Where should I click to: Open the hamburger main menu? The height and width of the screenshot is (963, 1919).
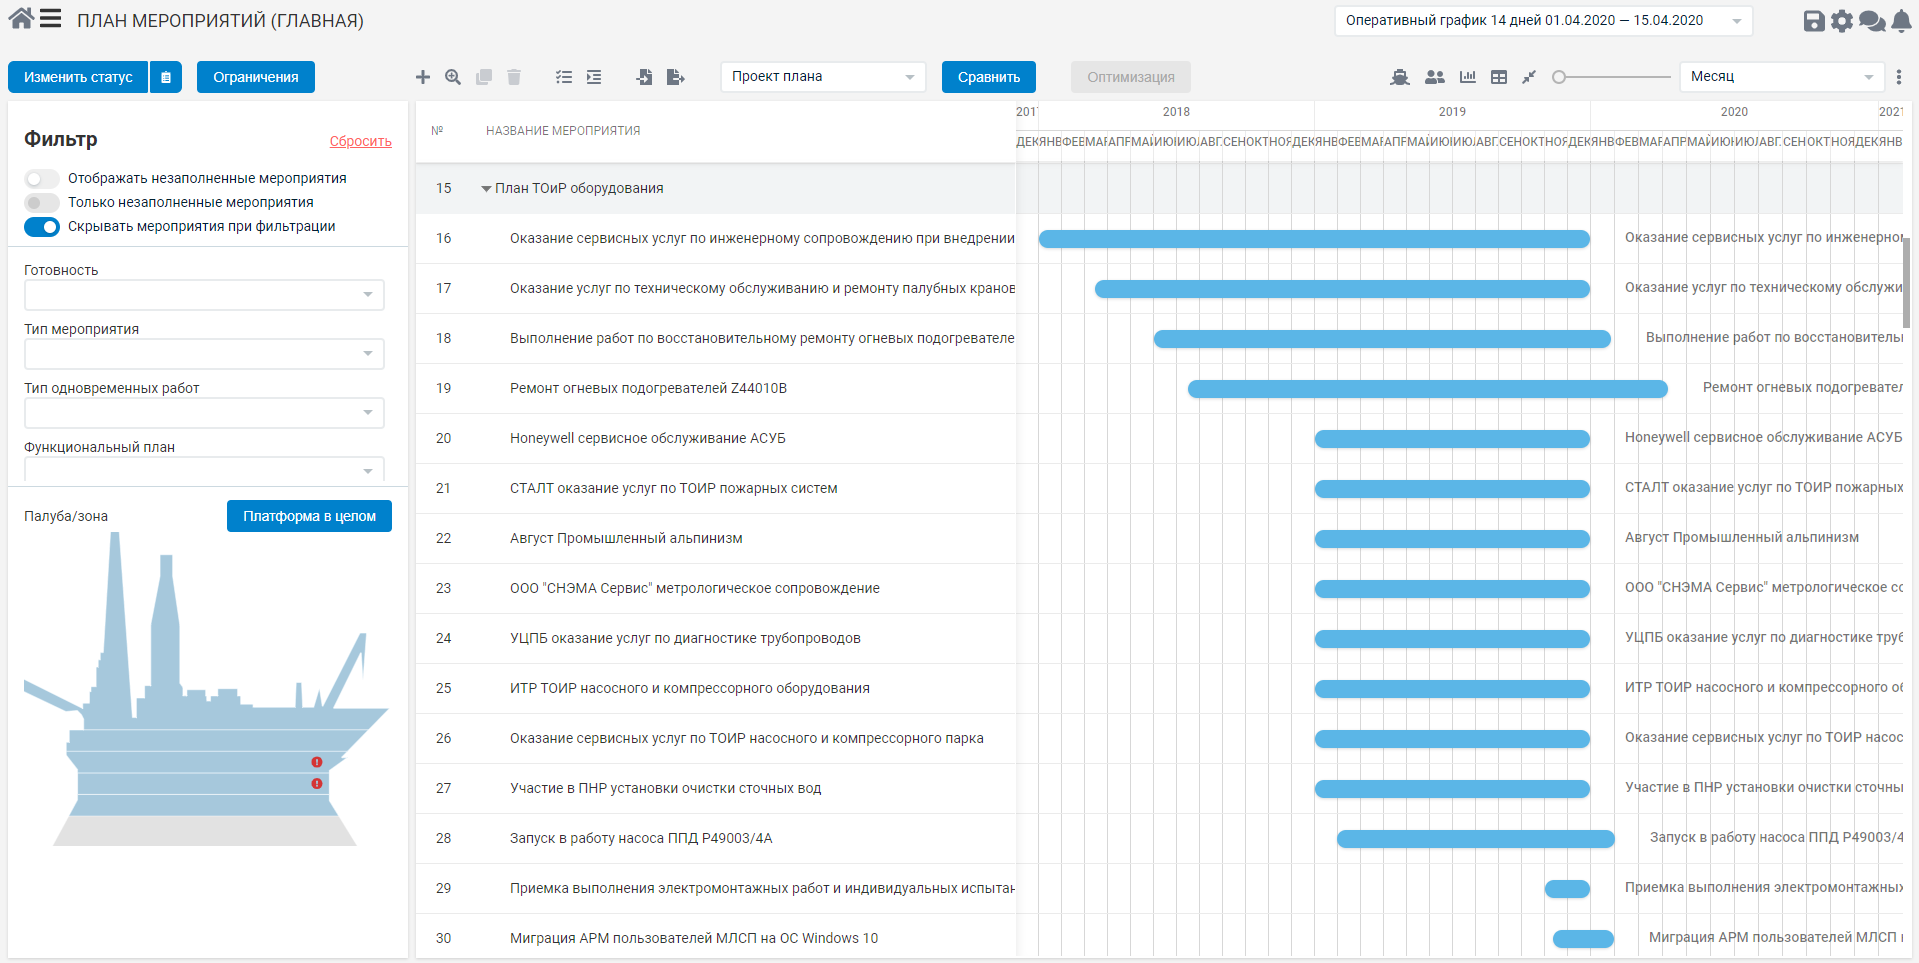(51, 19)
